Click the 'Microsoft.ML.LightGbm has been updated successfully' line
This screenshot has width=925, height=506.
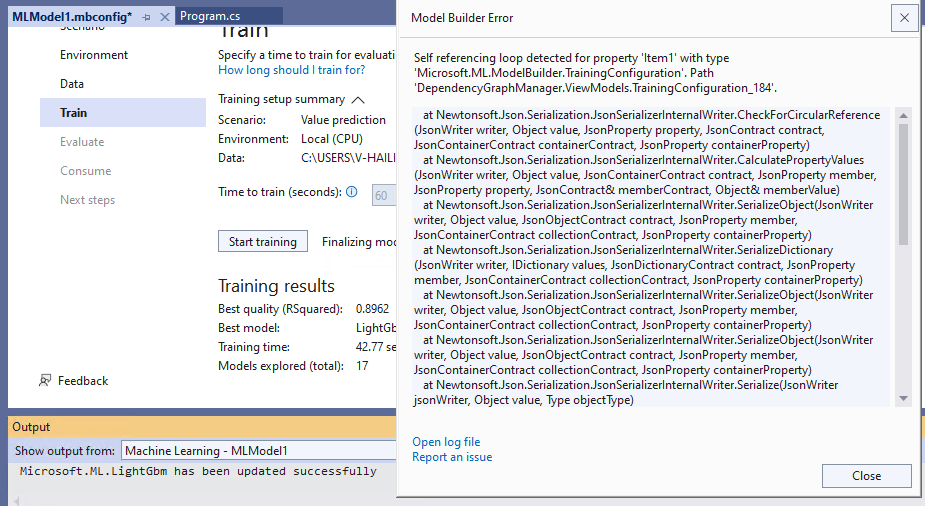198,471
